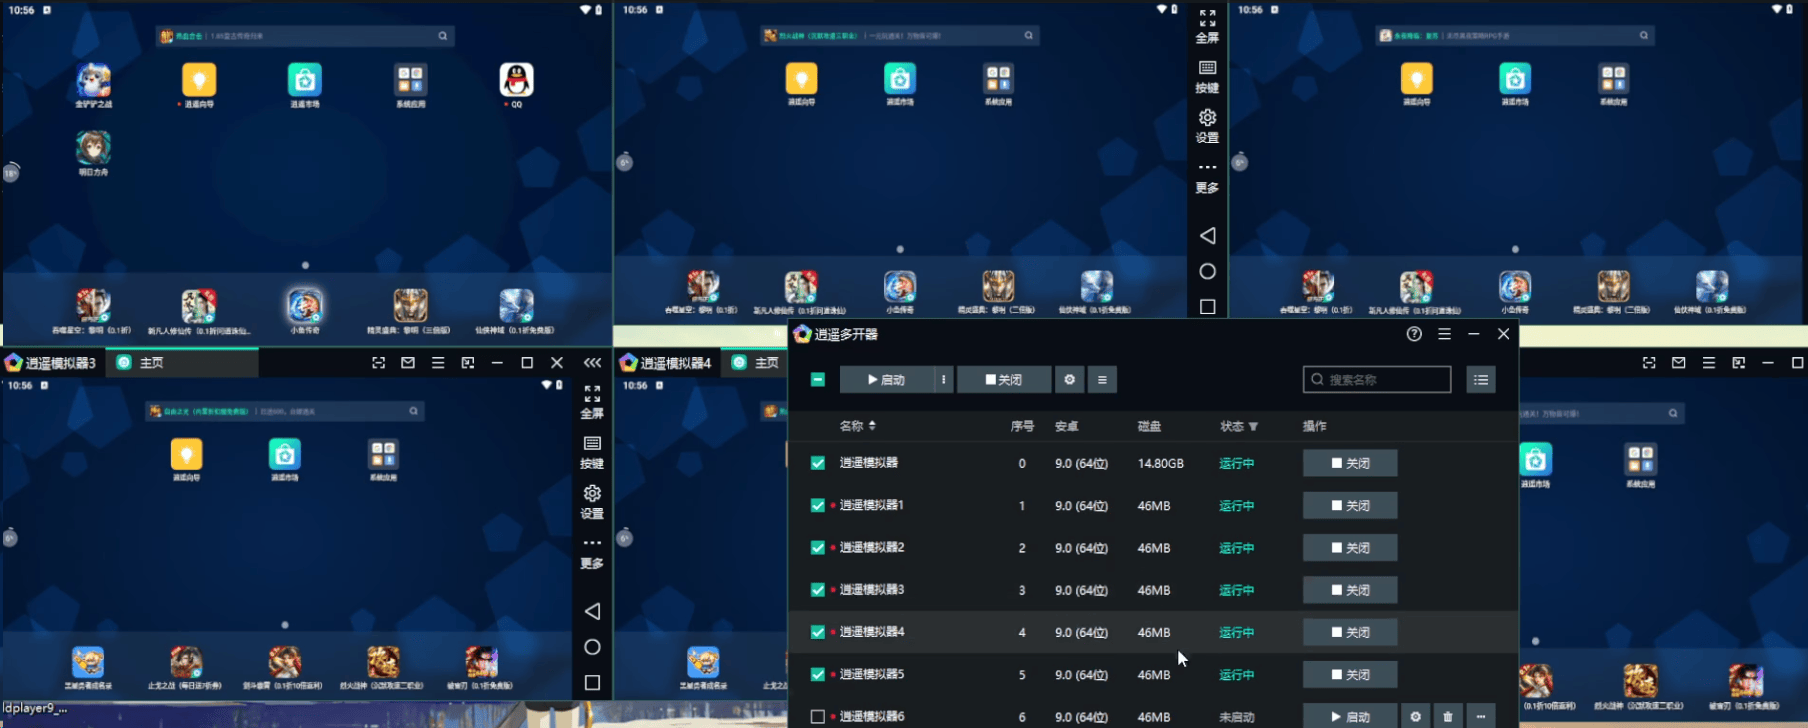
Task: Open 系统应用 folder in the 逍遥模拟器3 window
Action: (383, 459)
